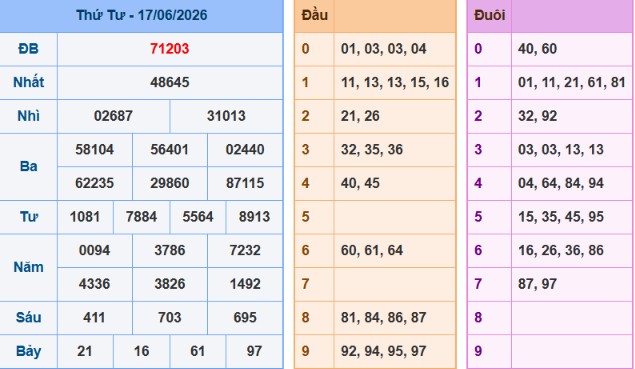Select fifth prize number 7232

coord(245,251)
